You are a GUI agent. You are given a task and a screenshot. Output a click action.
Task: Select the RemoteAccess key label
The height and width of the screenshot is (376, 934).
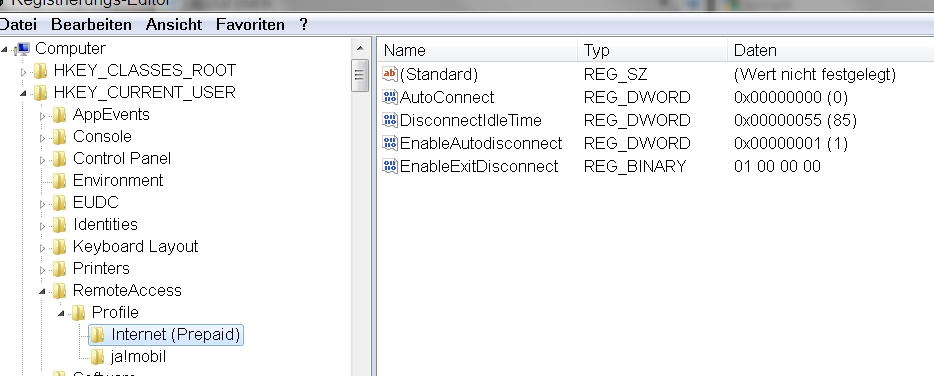(x=127, y=291)
